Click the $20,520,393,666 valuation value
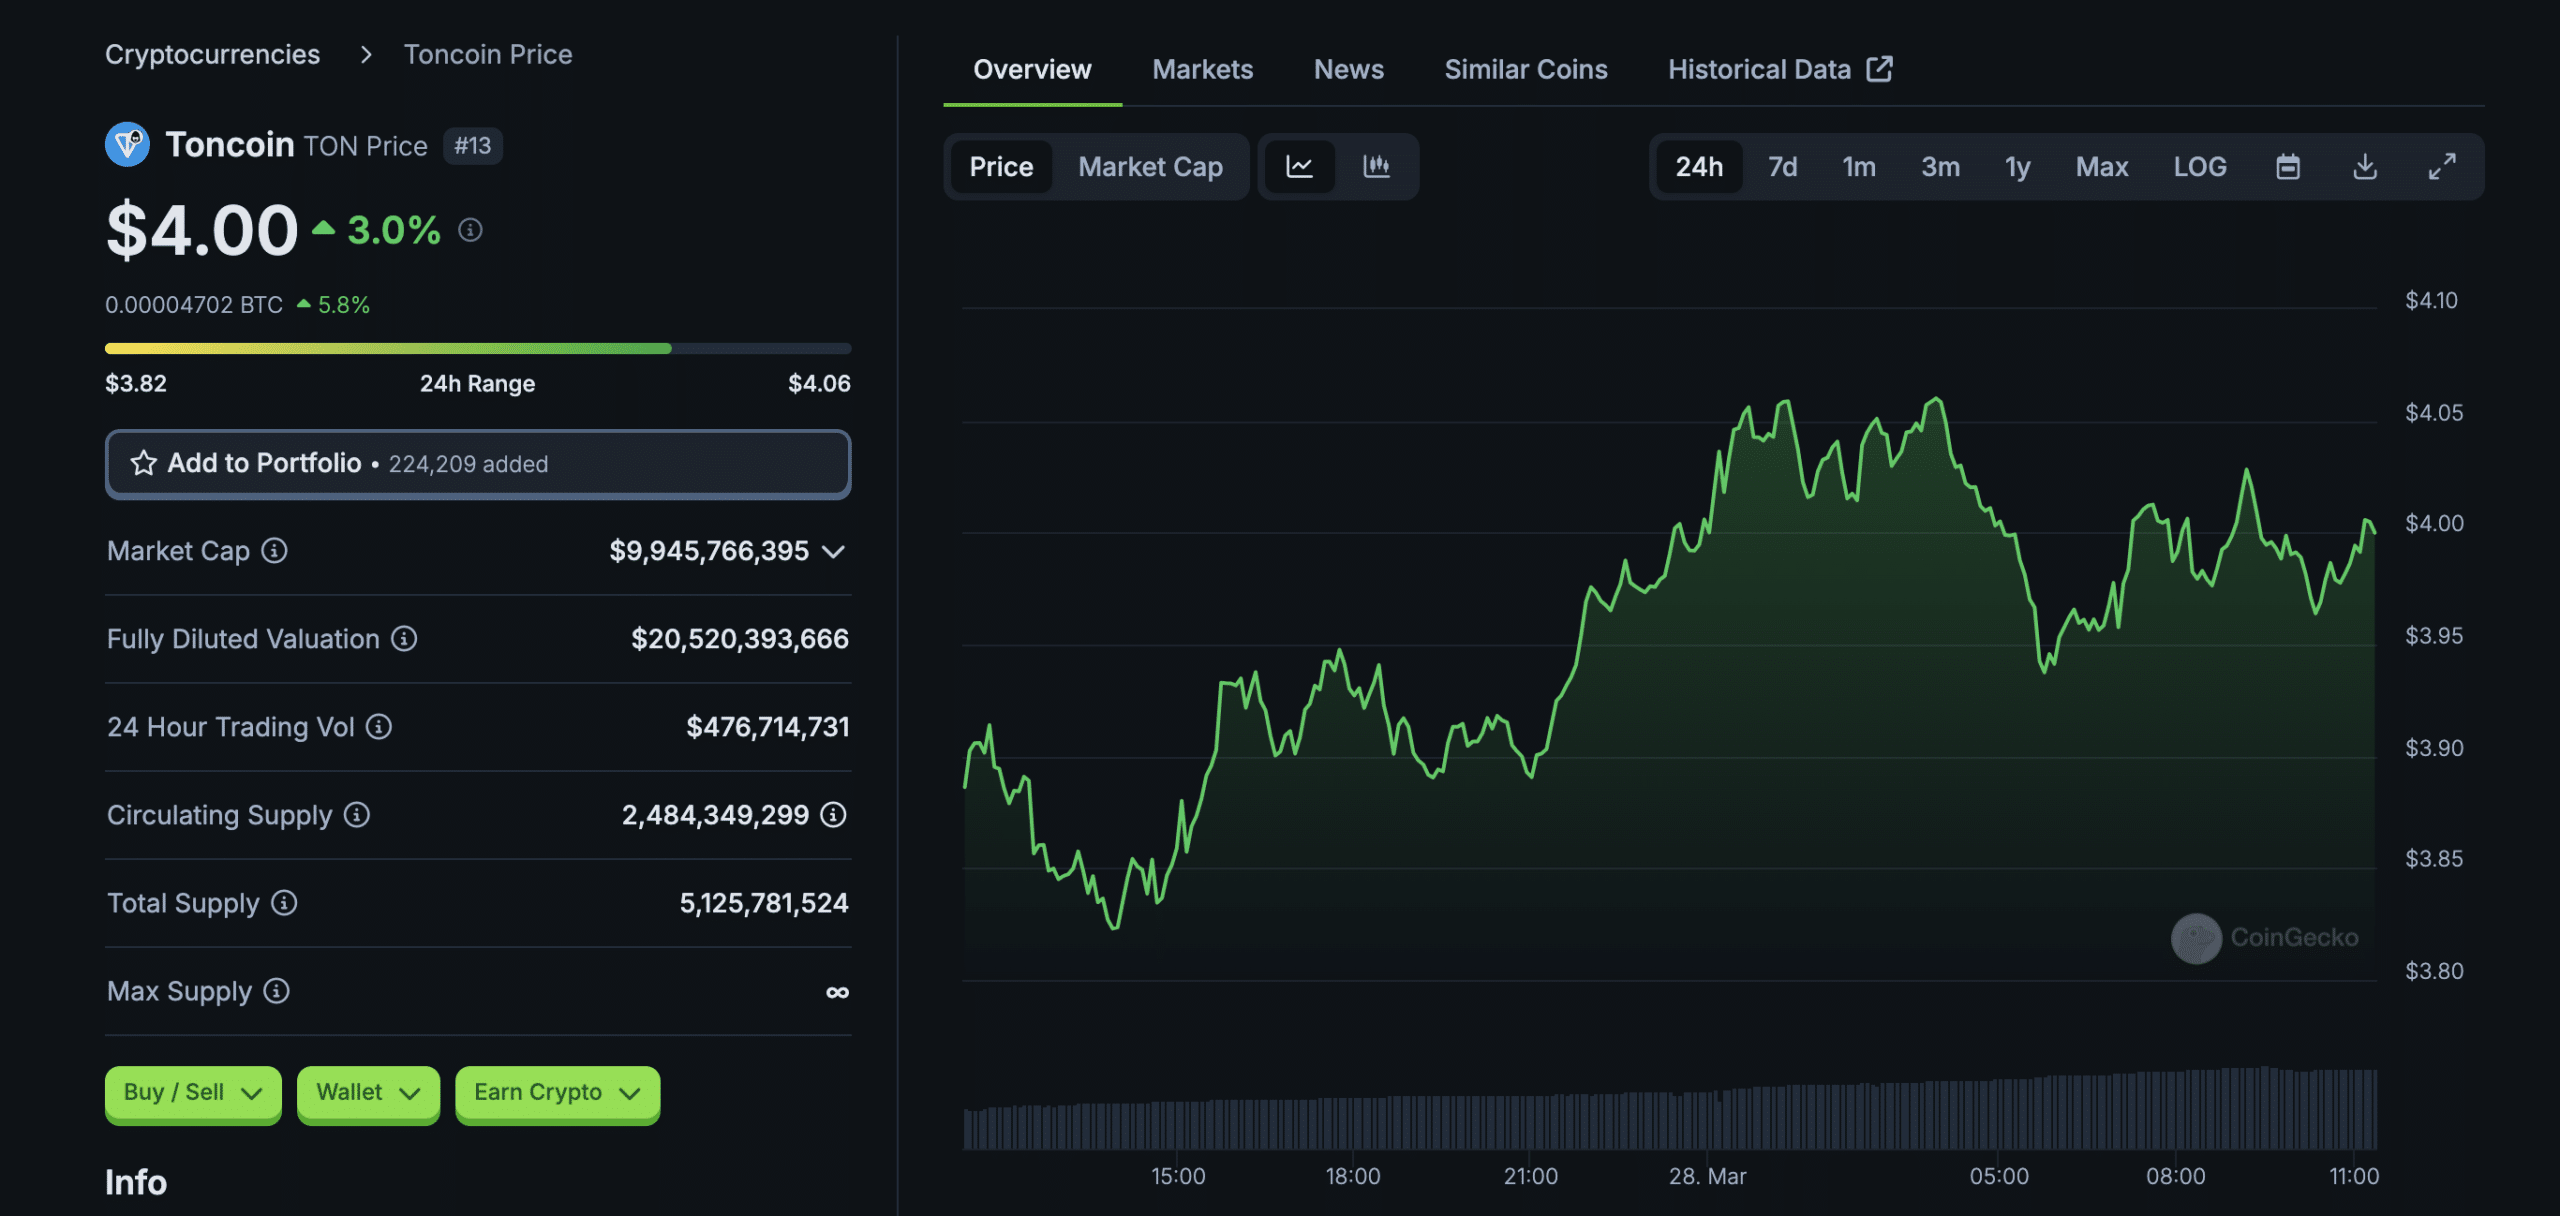This screenshot has height=1216, width=2560. 740,639
